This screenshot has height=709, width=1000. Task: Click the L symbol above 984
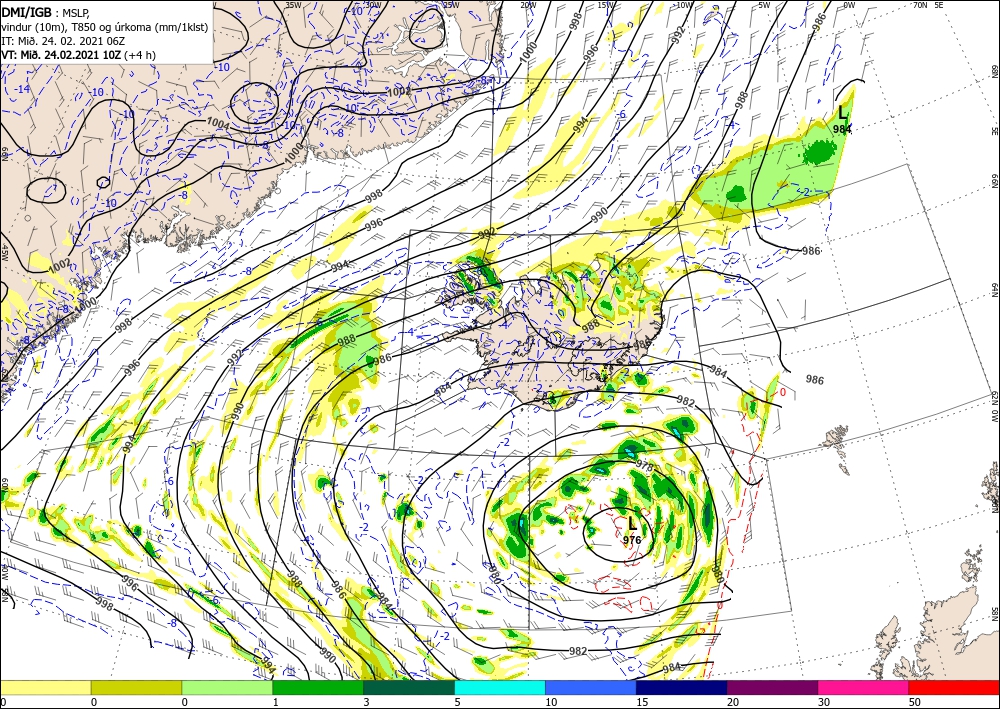[x=843, y=113]
